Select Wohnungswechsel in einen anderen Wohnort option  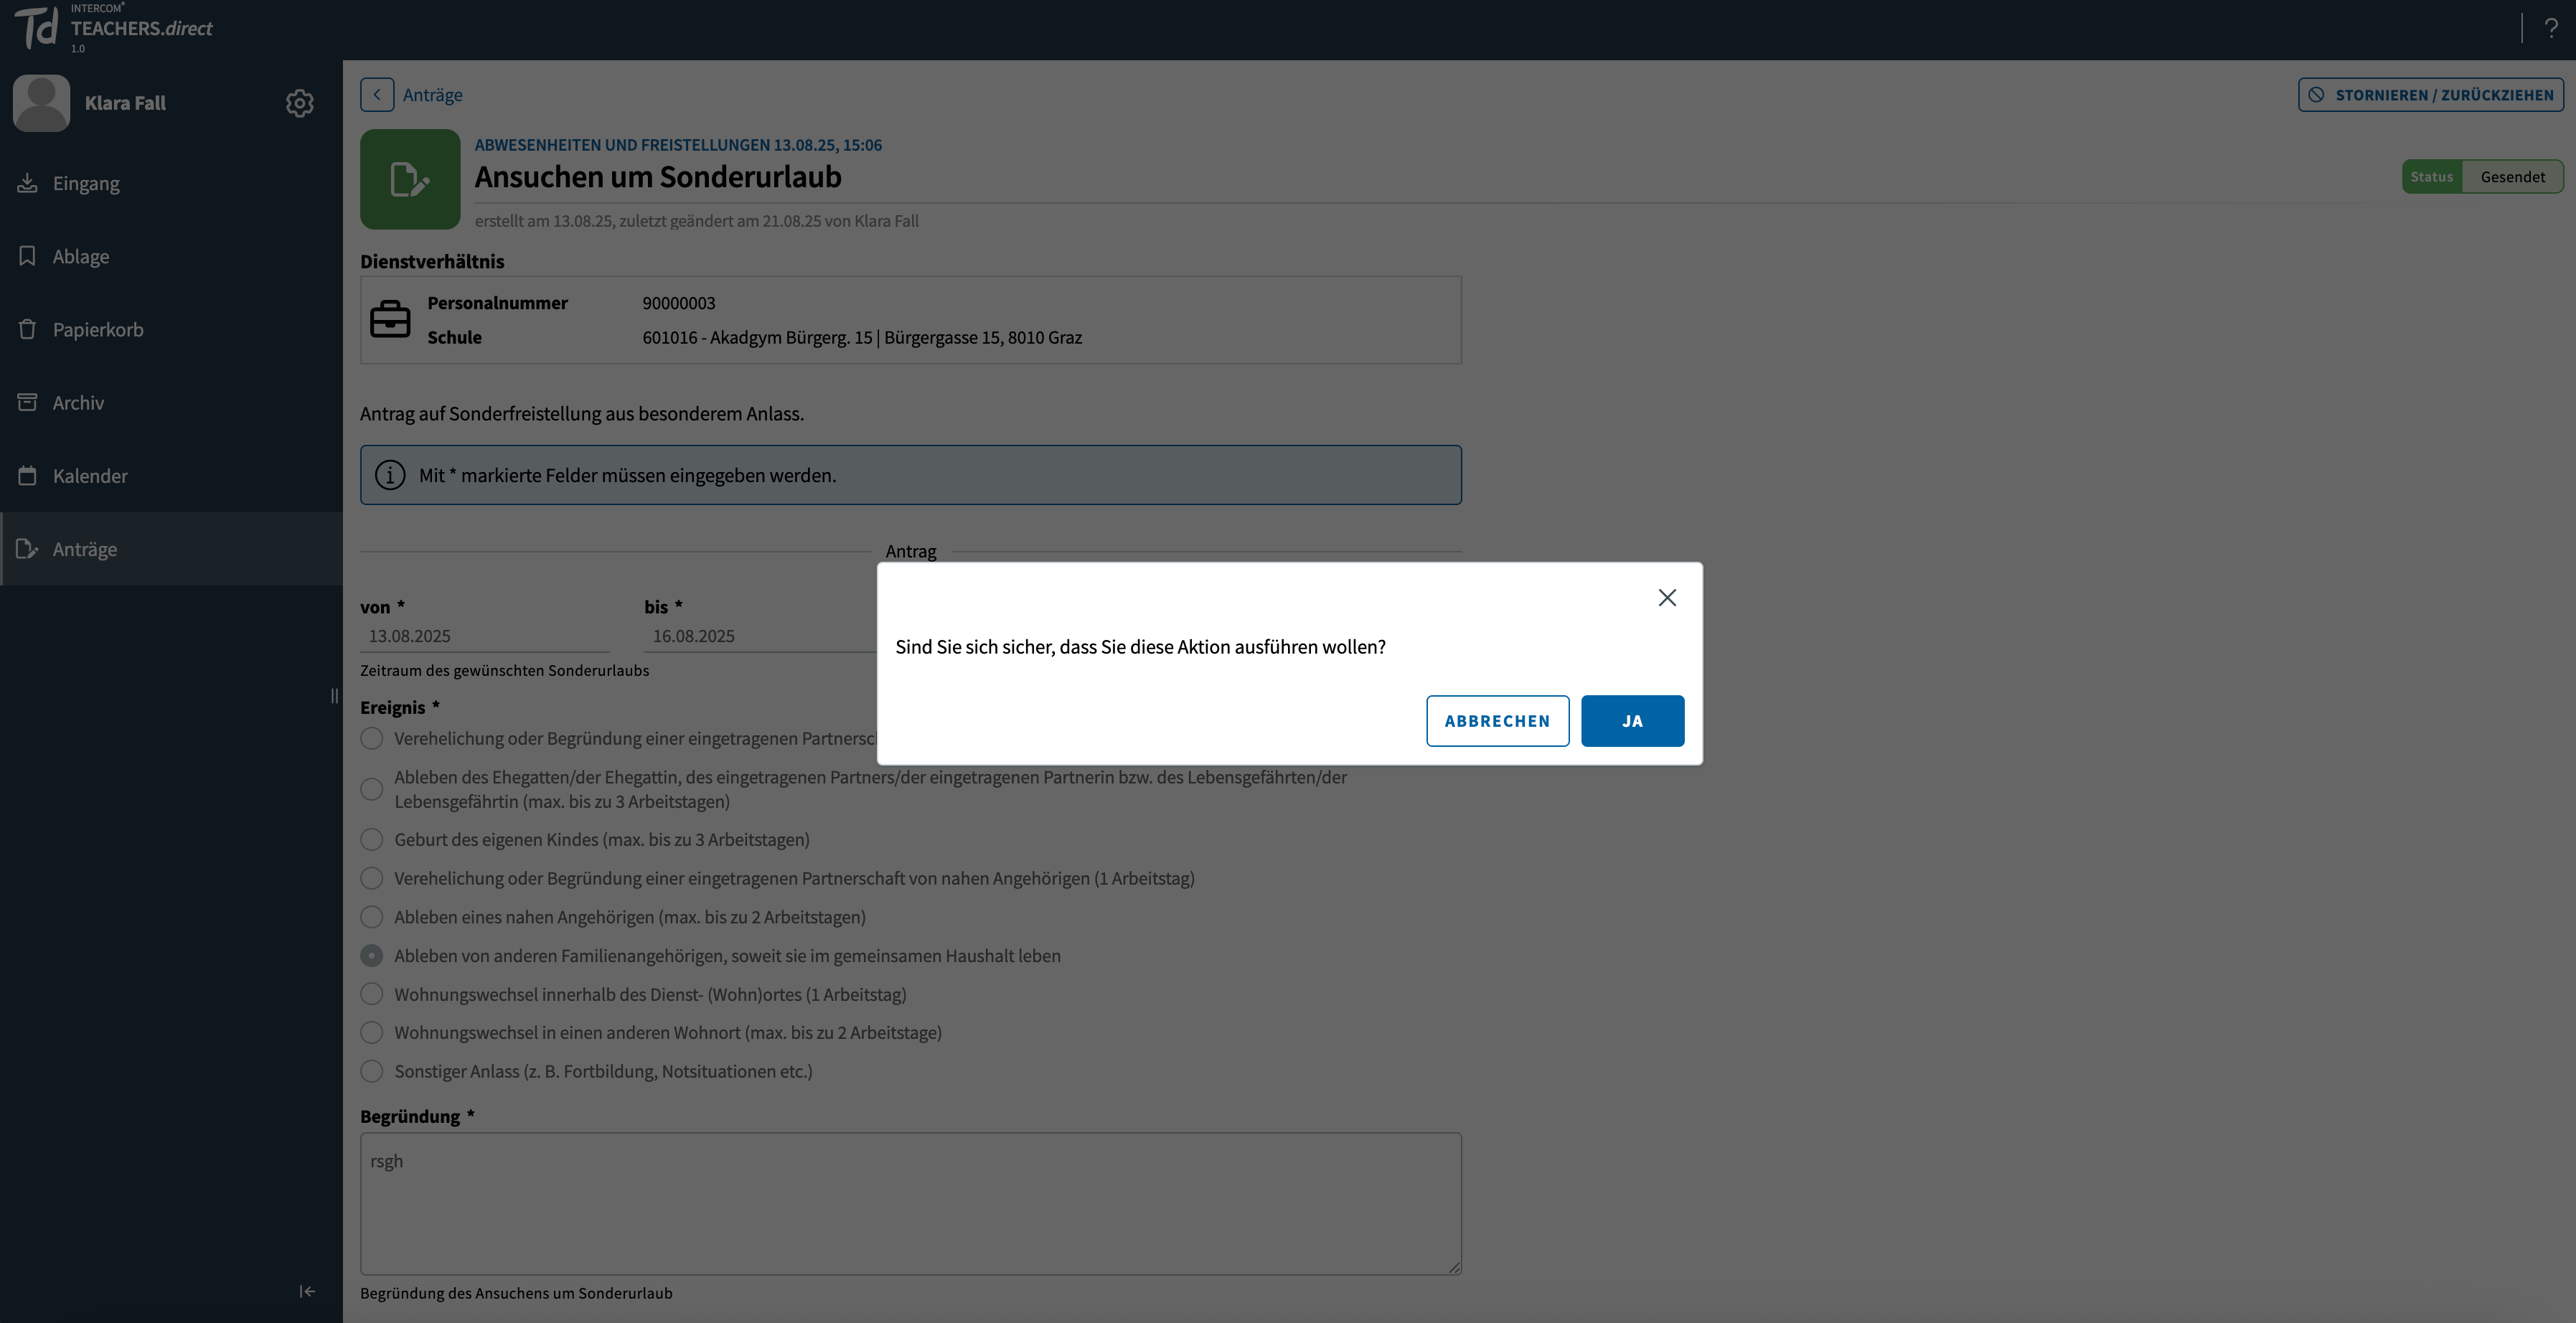(x=371, y=1032)
